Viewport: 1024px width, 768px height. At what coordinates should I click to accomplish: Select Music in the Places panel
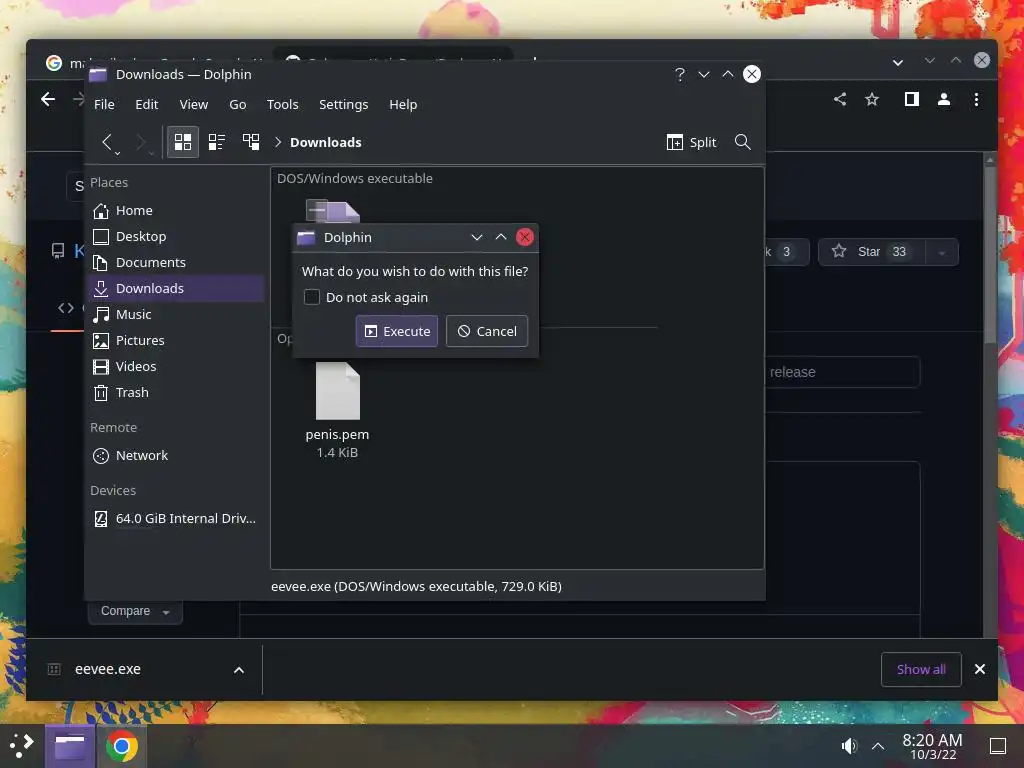tap(176, 314)
